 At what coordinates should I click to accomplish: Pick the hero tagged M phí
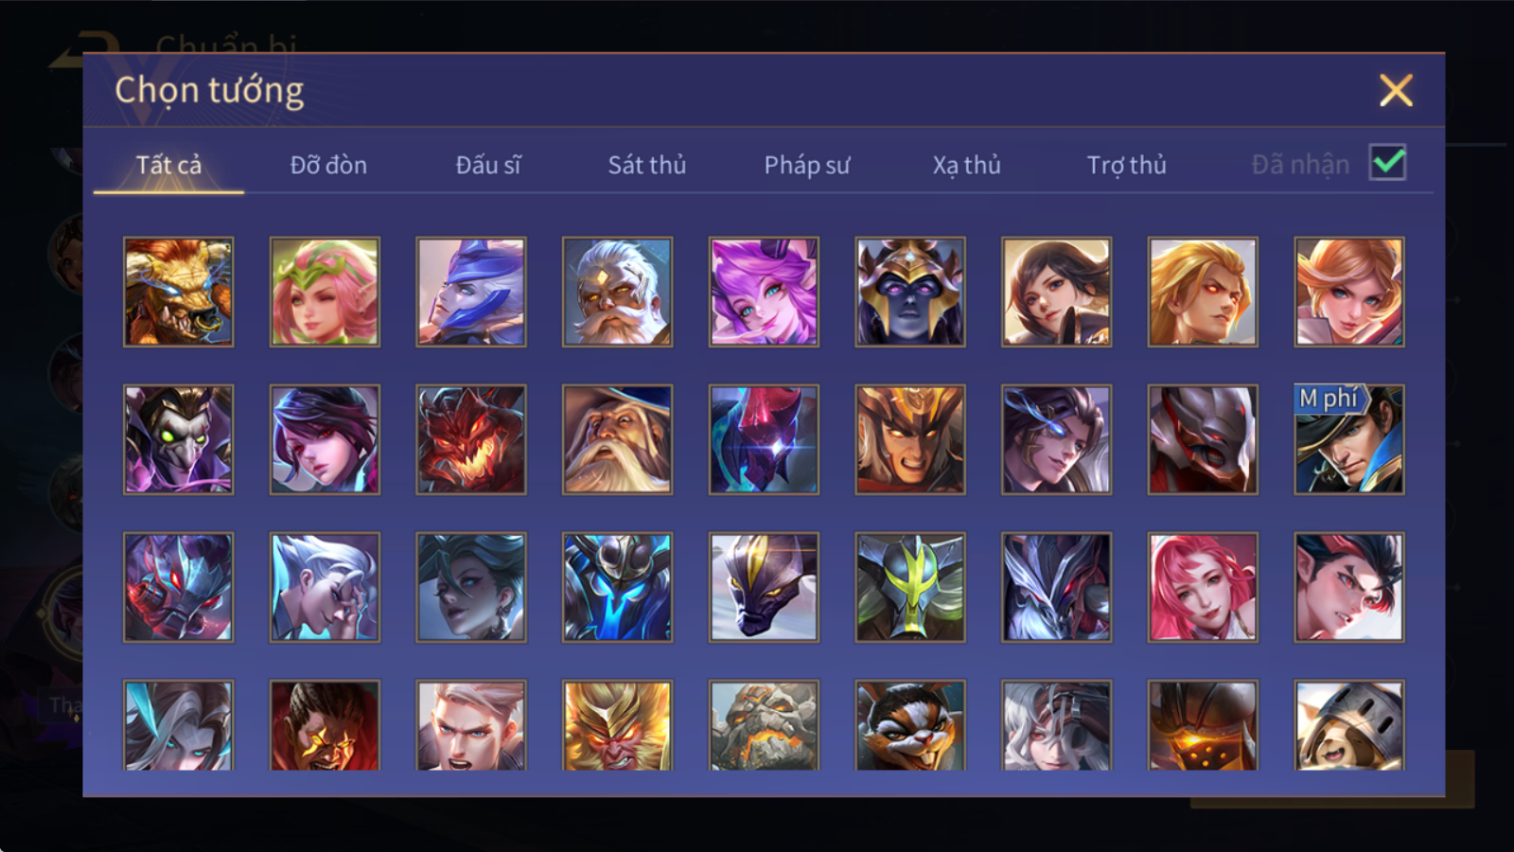[x=1349, y=440]
